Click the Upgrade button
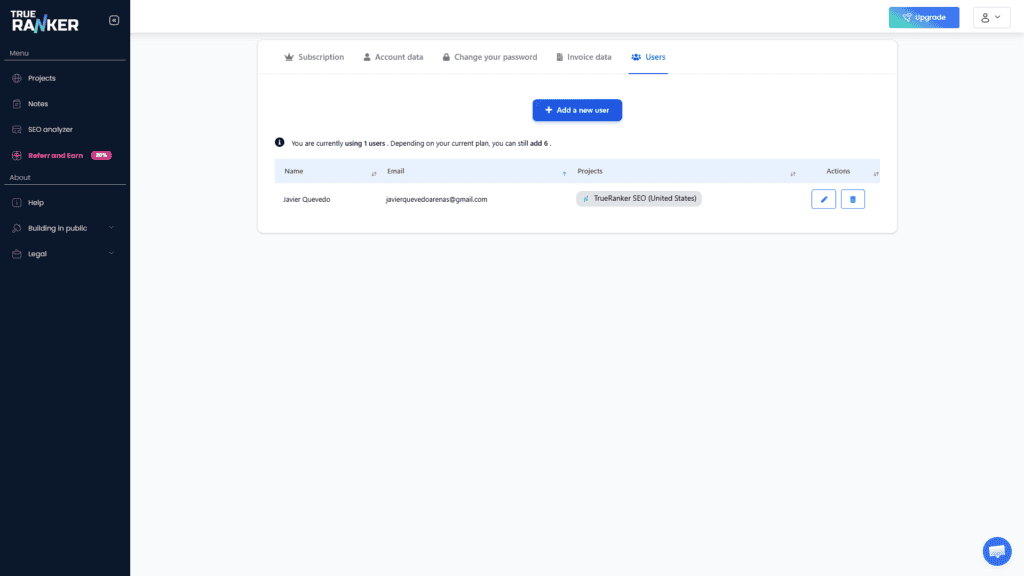Screen dimensions: 1024x576 tap(923, 17)
